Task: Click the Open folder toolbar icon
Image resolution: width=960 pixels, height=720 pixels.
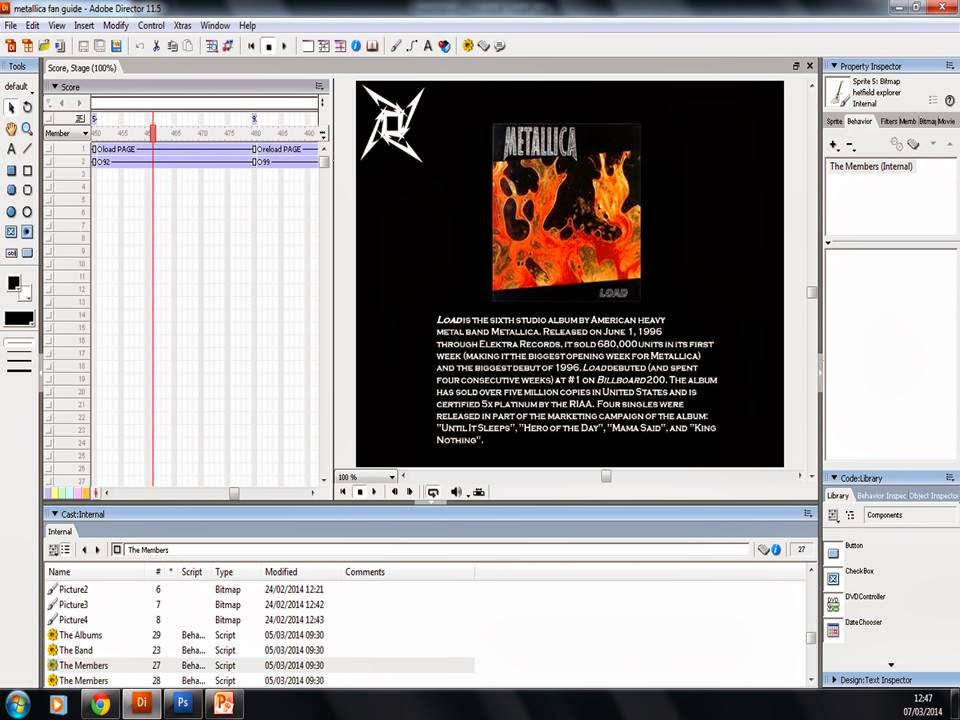Action: [x=44, y=46]
